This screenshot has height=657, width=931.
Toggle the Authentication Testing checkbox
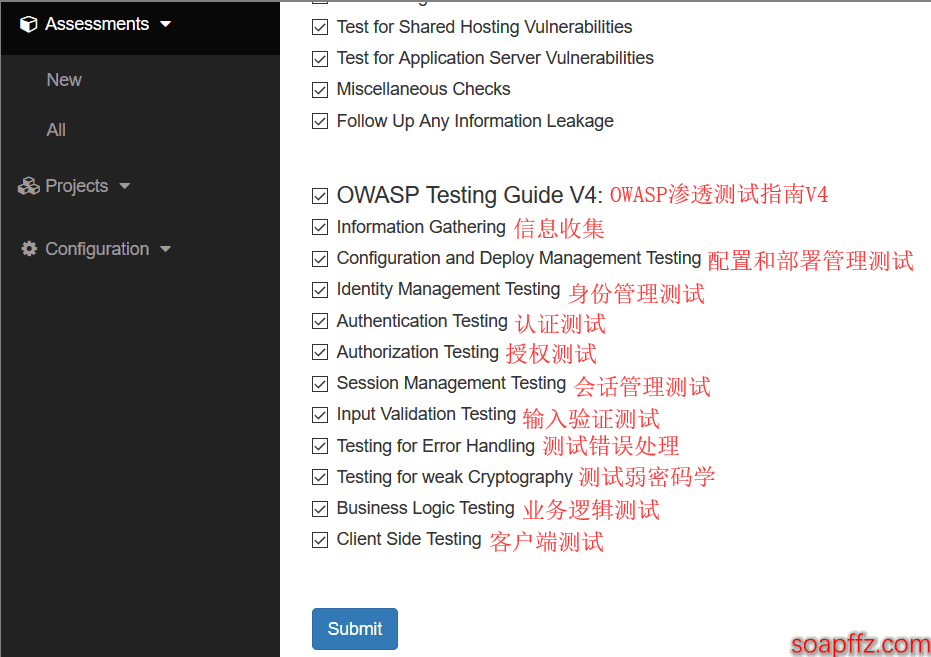320,321
